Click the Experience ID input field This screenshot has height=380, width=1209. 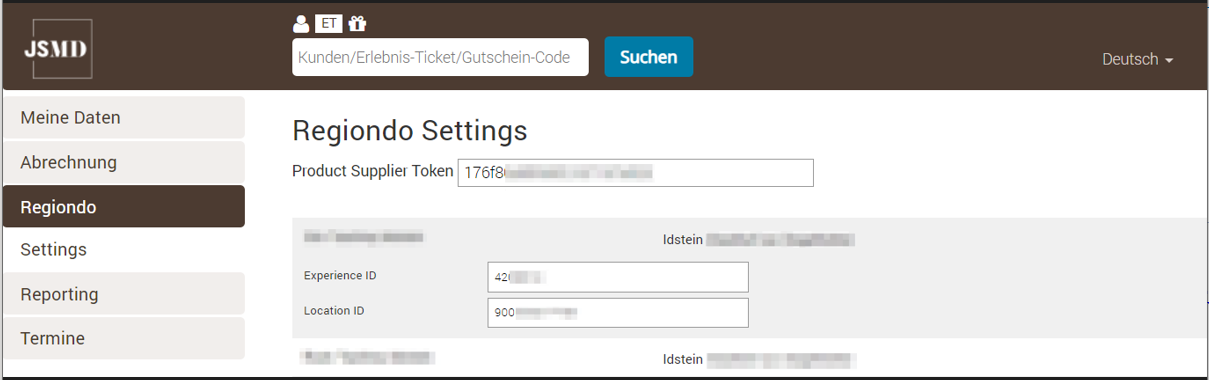click(618, 277)
